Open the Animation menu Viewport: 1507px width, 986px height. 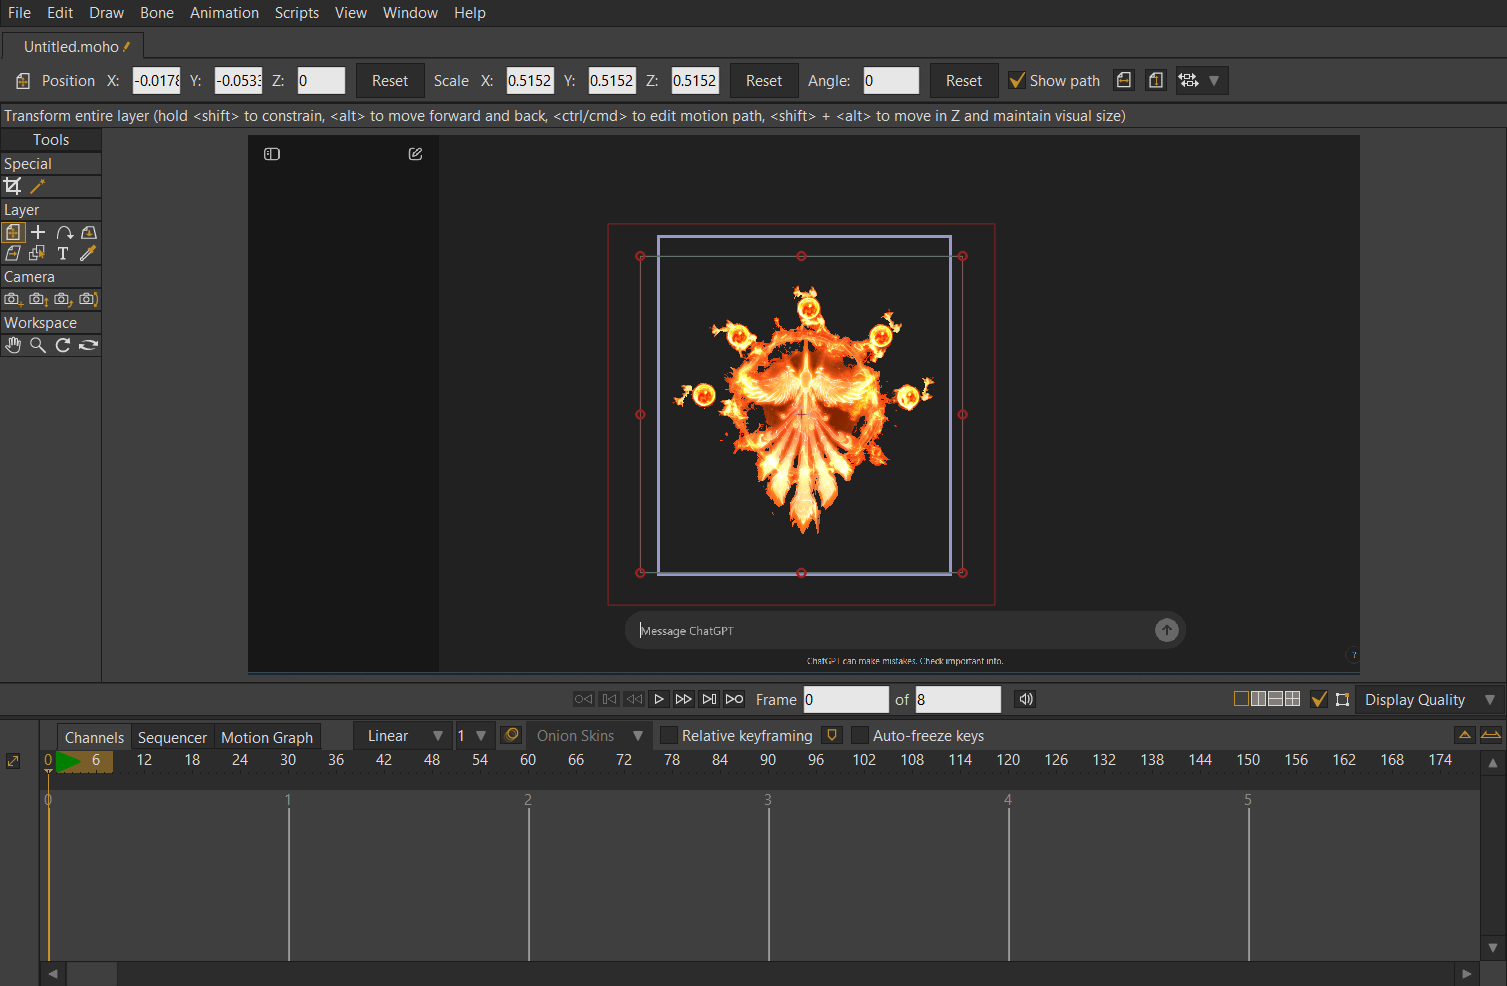point(224,13)
